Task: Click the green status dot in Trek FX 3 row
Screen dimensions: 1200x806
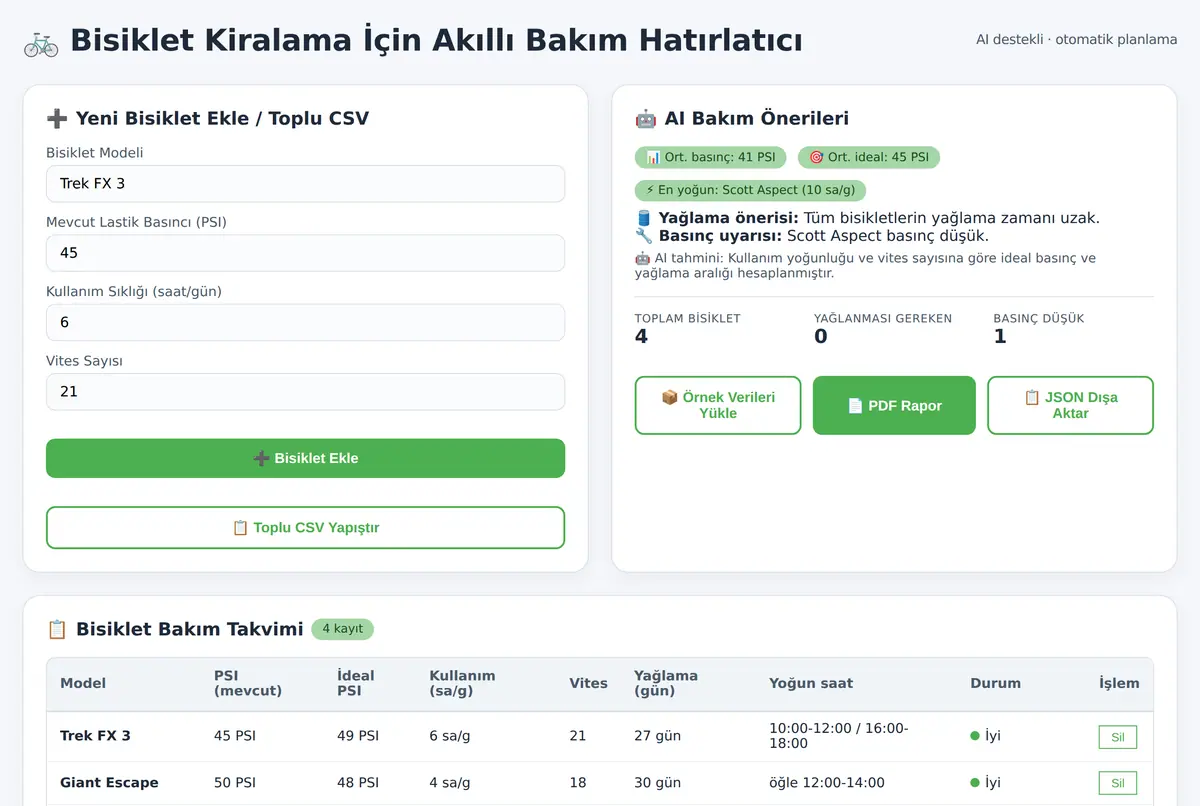Action: pos(975,736)
